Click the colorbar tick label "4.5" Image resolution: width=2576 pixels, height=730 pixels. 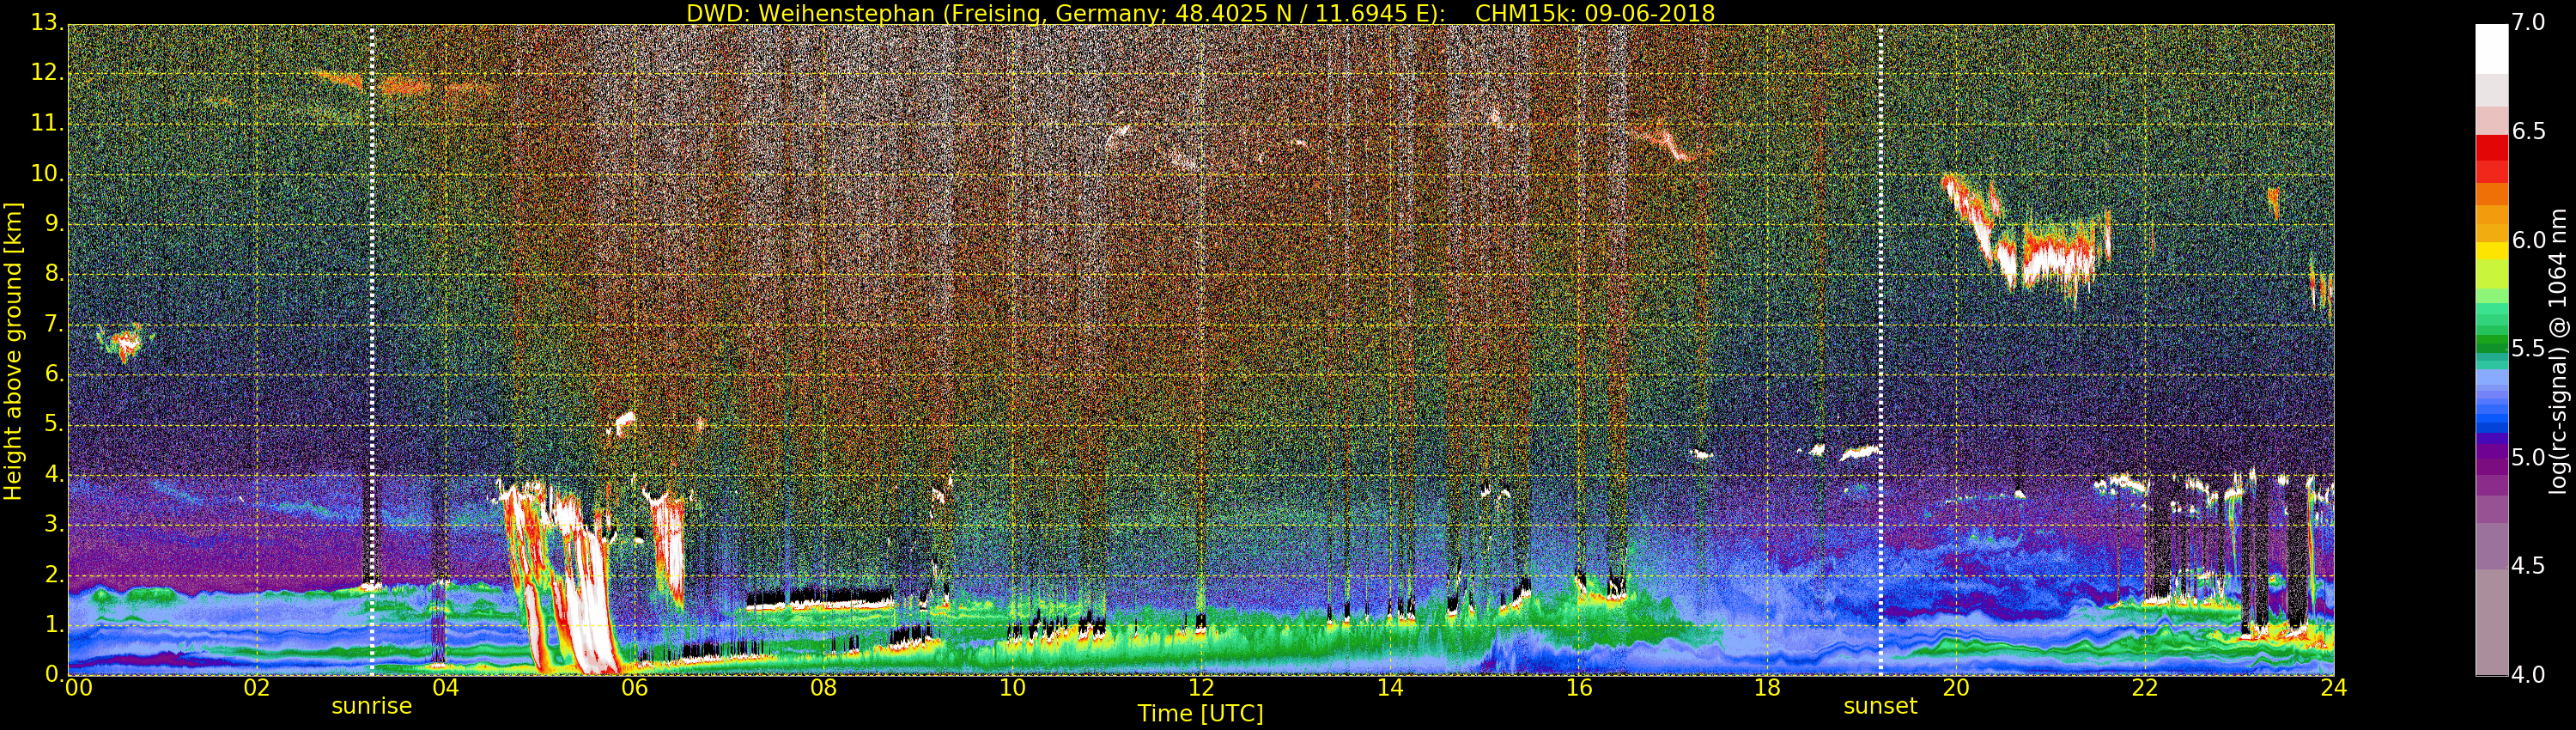pyautogui.click(x=2529, y=567)
